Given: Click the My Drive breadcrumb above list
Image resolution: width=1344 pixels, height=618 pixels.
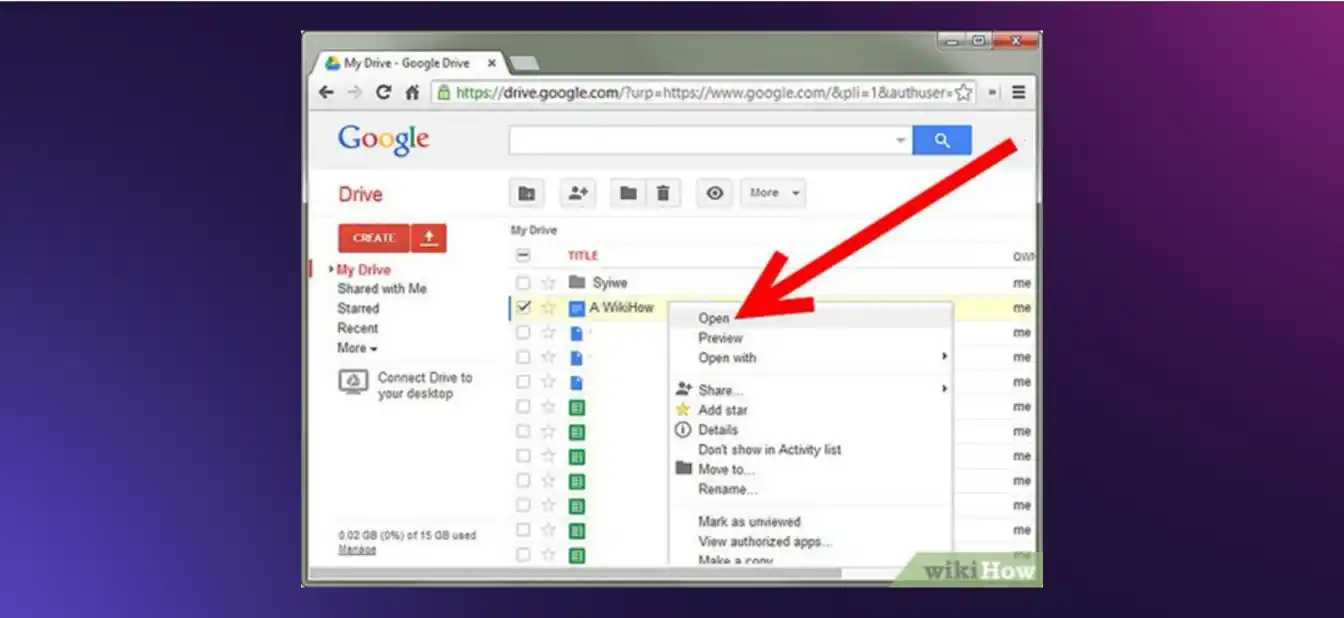Looking at the screenshot, I should tap(534, 230).
